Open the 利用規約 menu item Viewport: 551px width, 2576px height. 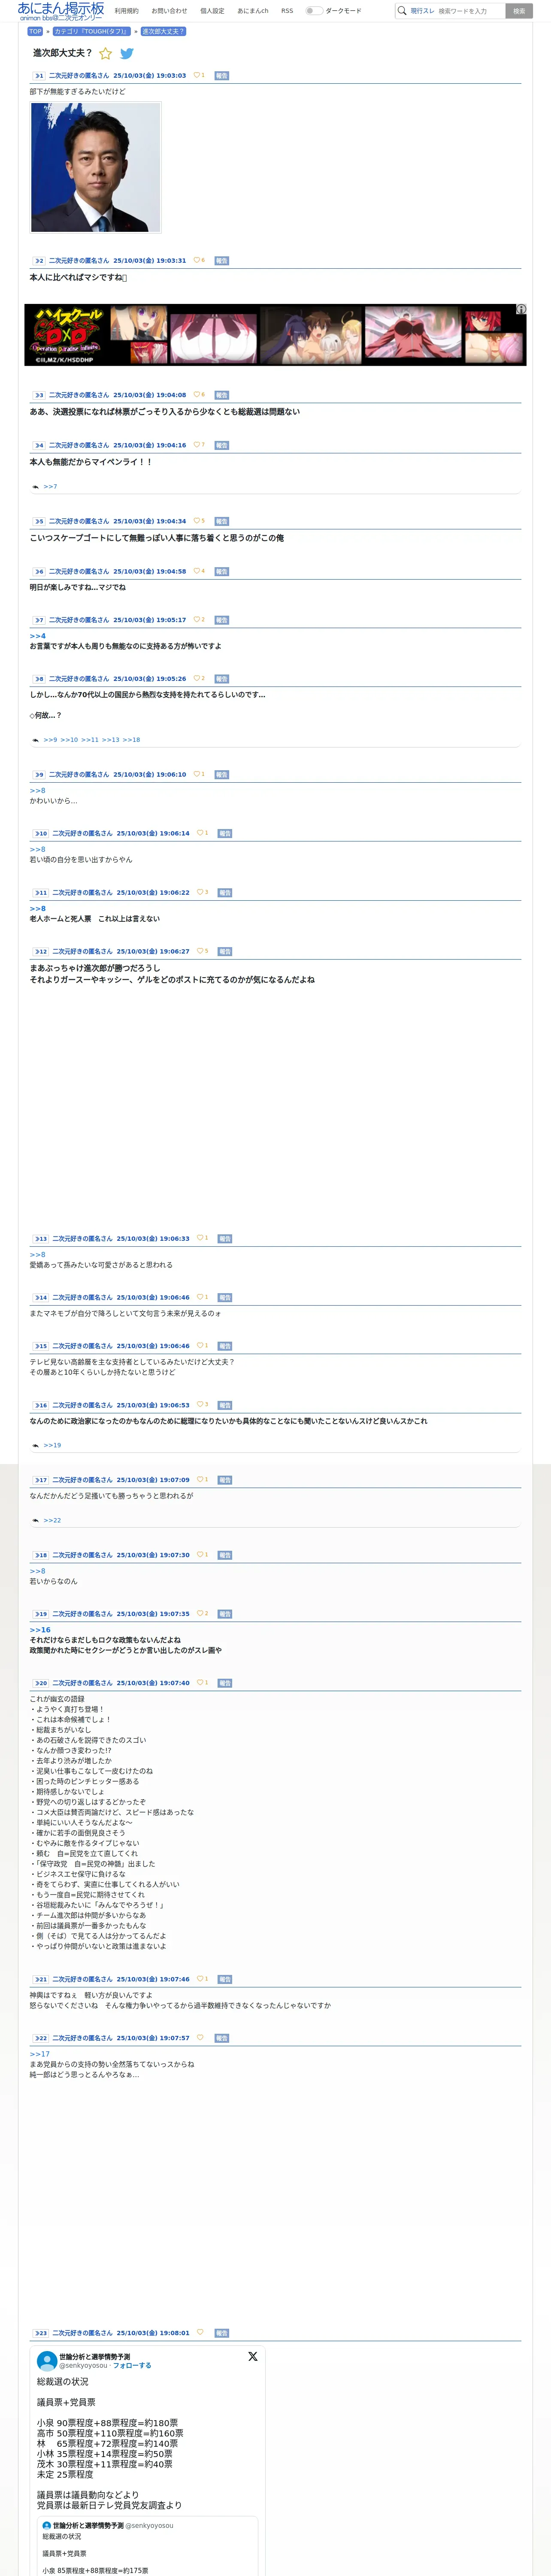[x=127, y=11]
